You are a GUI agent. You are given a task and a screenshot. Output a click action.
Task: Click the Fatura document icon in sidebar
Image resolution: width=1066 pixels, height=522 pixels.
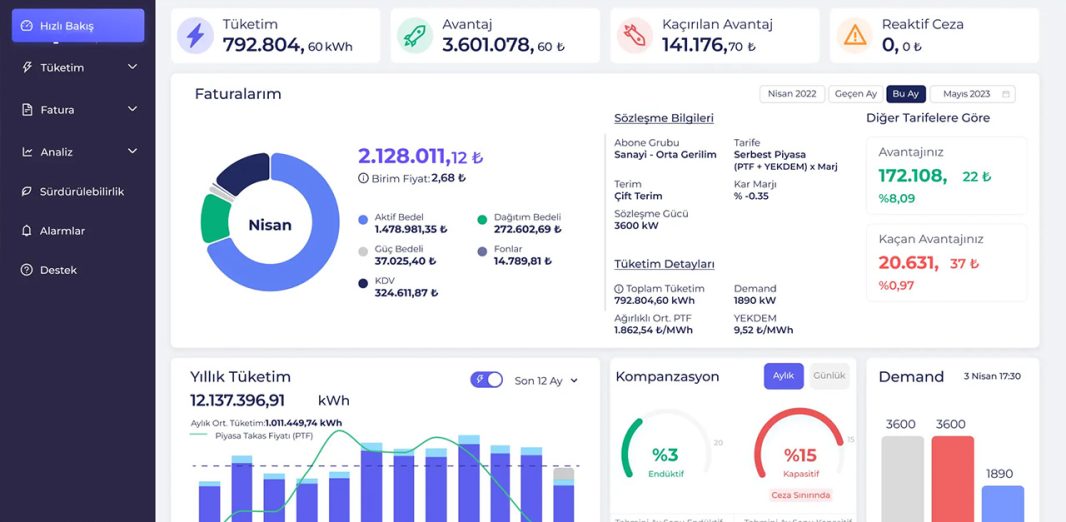[27, 109]
